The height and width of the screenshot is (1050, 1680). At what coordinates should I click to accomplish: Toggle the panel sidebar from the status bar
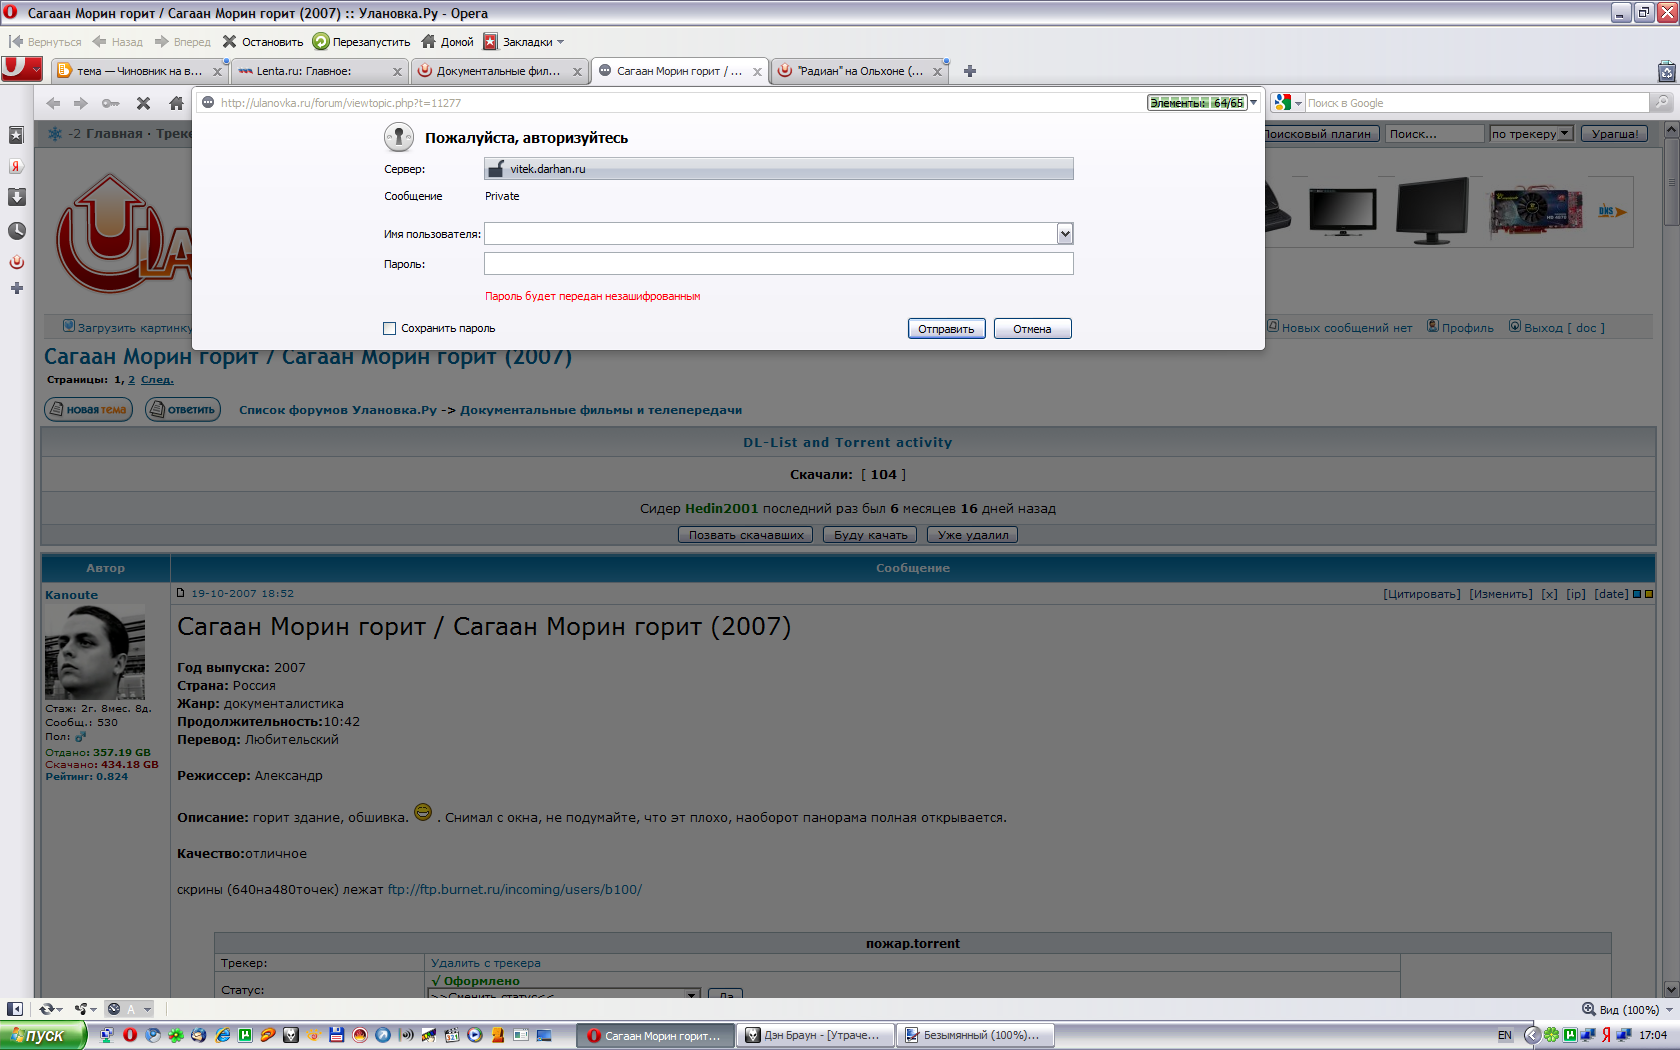(15, 1009)
